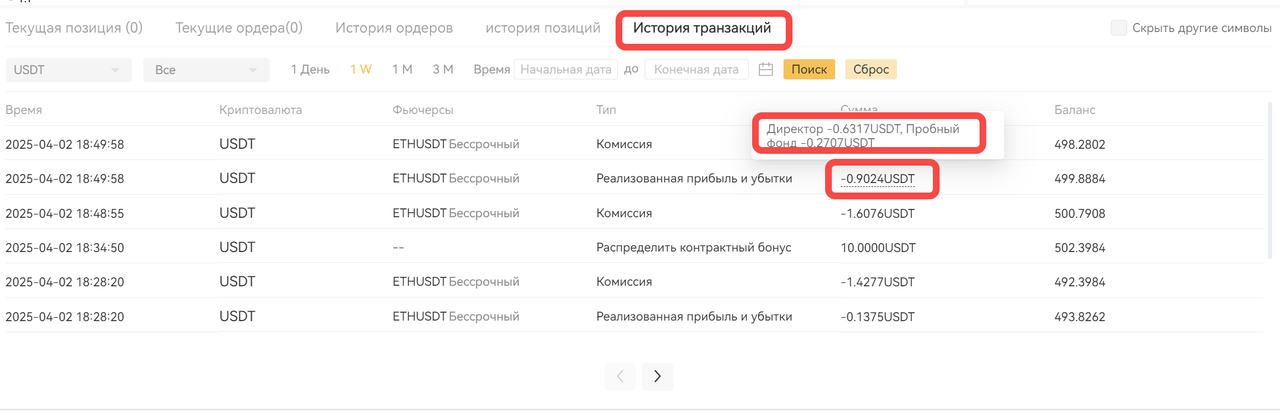
Task: Click the balance value 499.8884
Action: click(1079, 179)
